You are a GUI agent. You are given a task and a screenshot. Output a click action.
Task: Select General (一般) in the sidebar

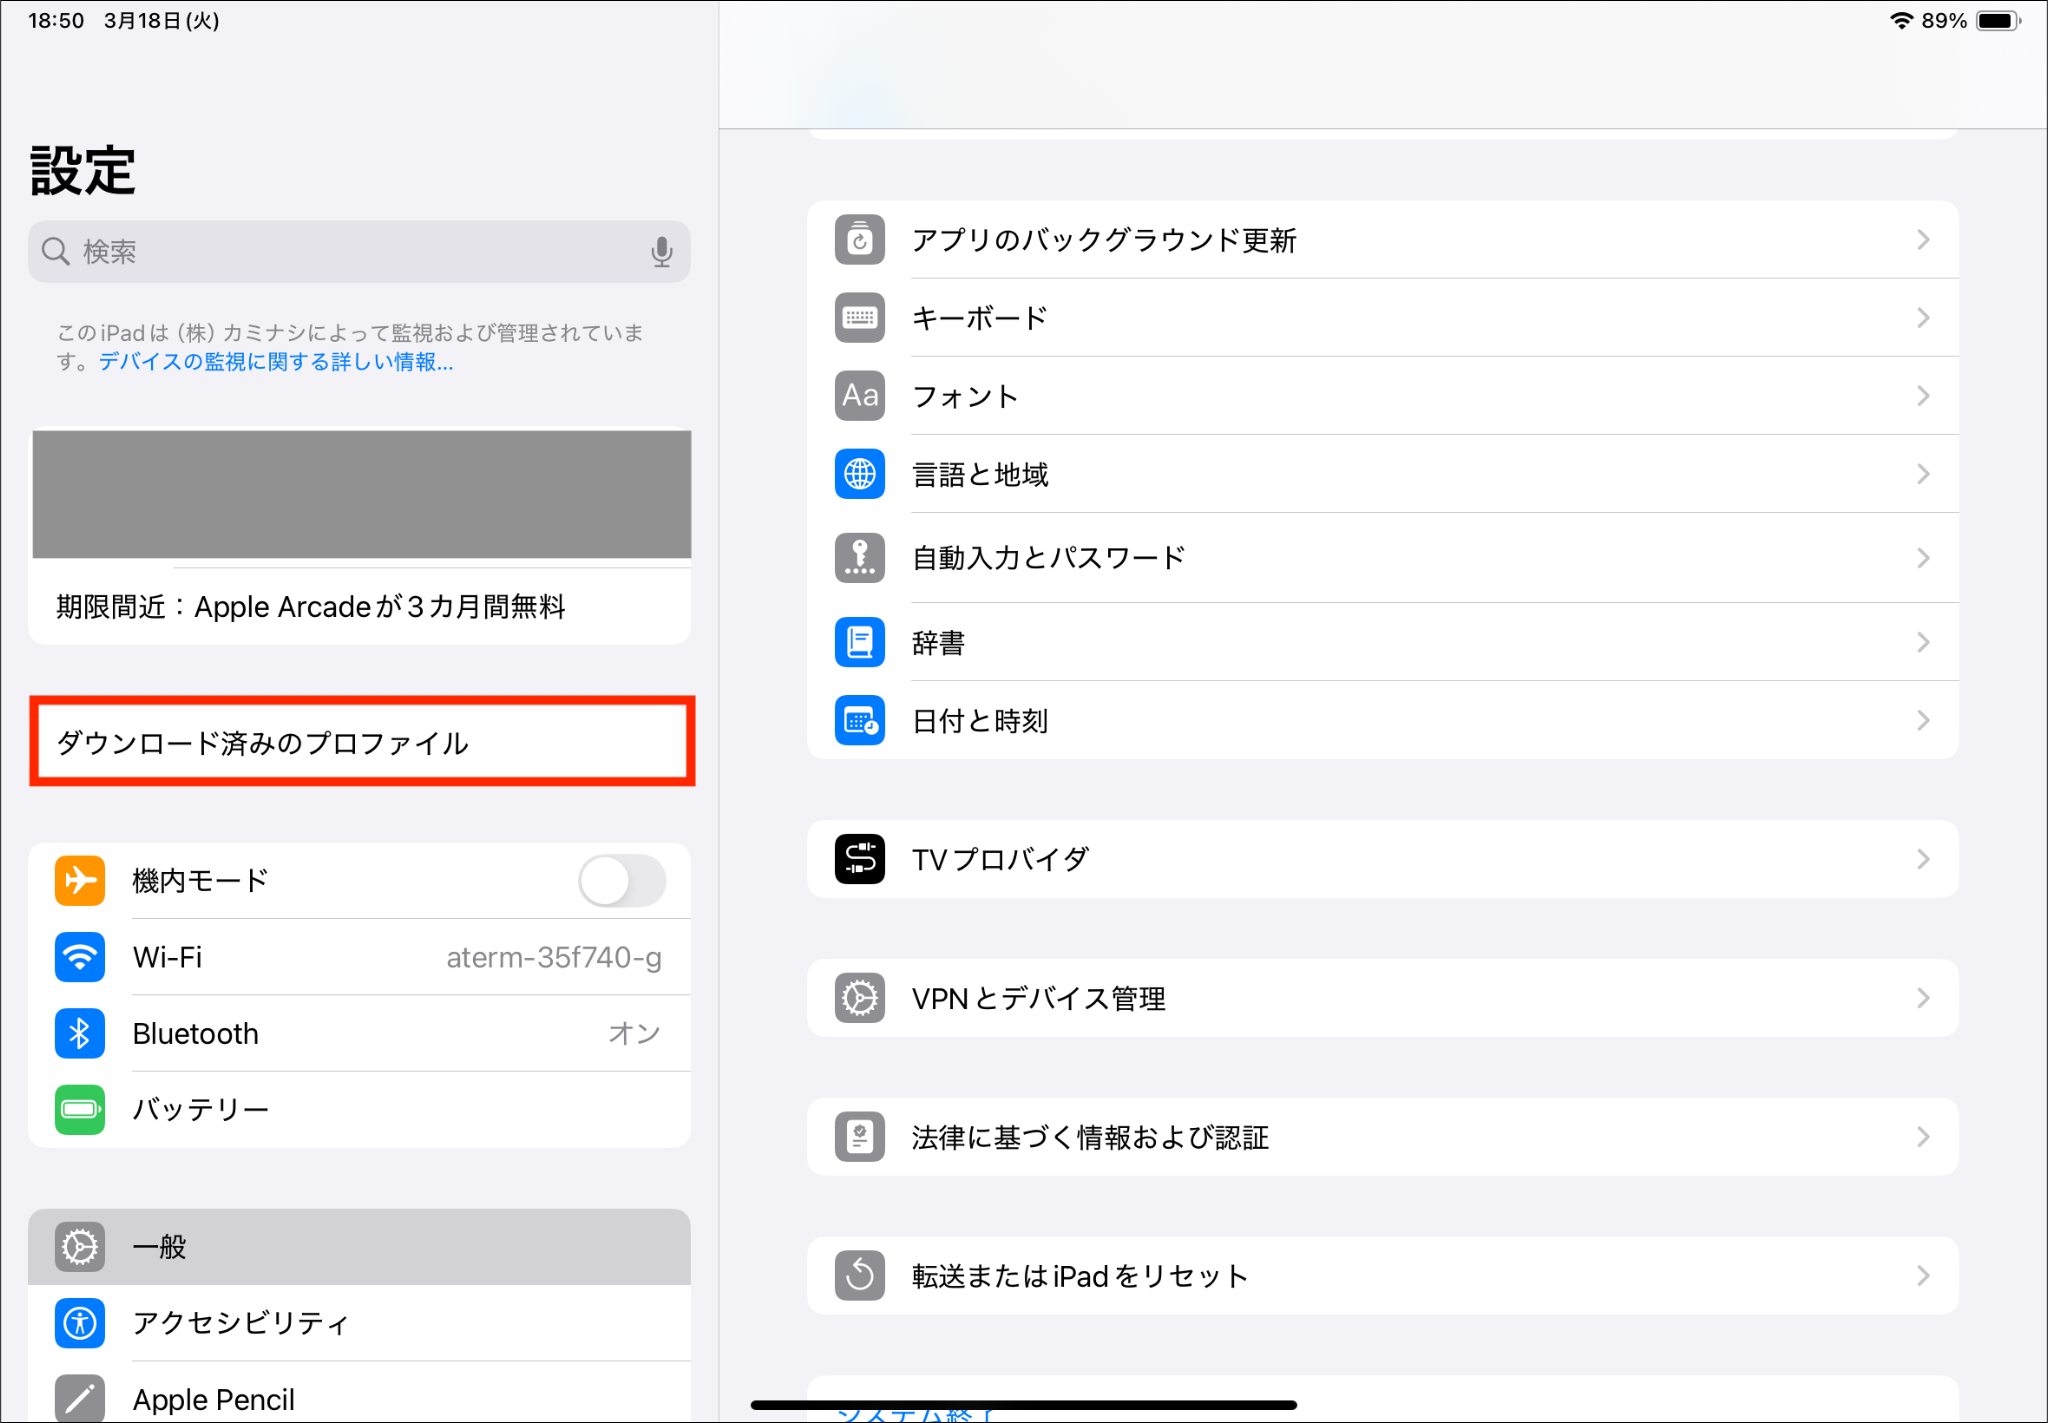[x=359, y=1247]
